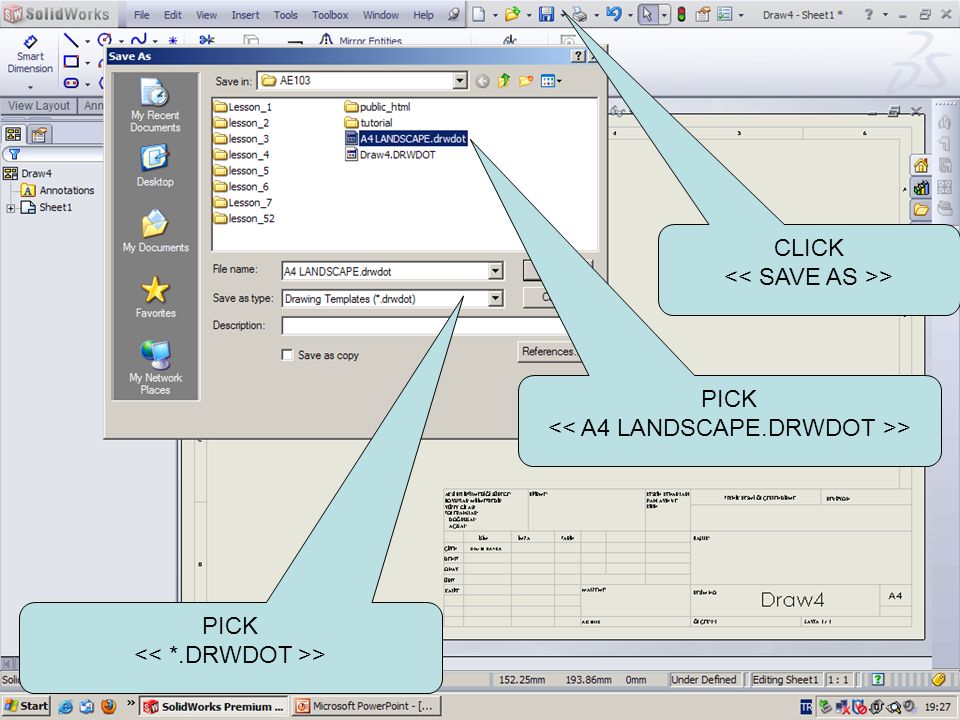Open the Design Library task pane icon
960x720 pixels.
tap(921, 187)
